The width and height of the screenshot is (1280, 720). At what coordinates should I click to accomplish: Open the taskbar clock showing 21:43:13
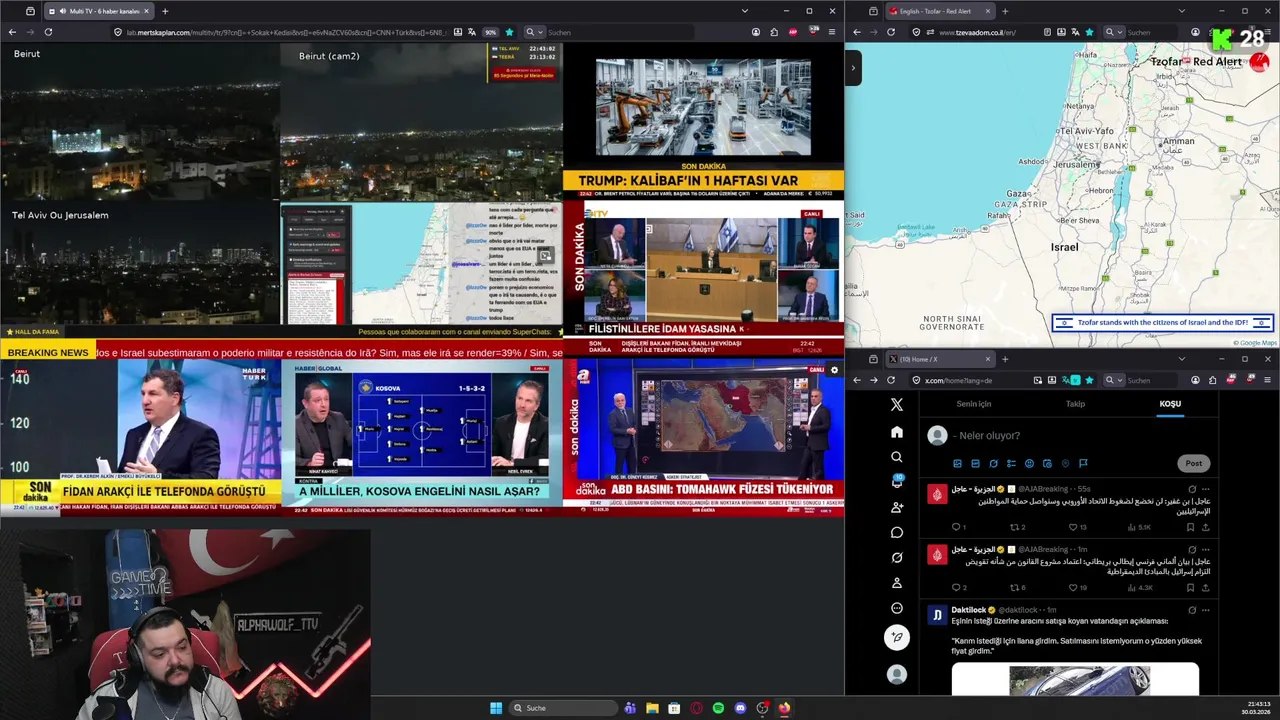pos(1258,708)
